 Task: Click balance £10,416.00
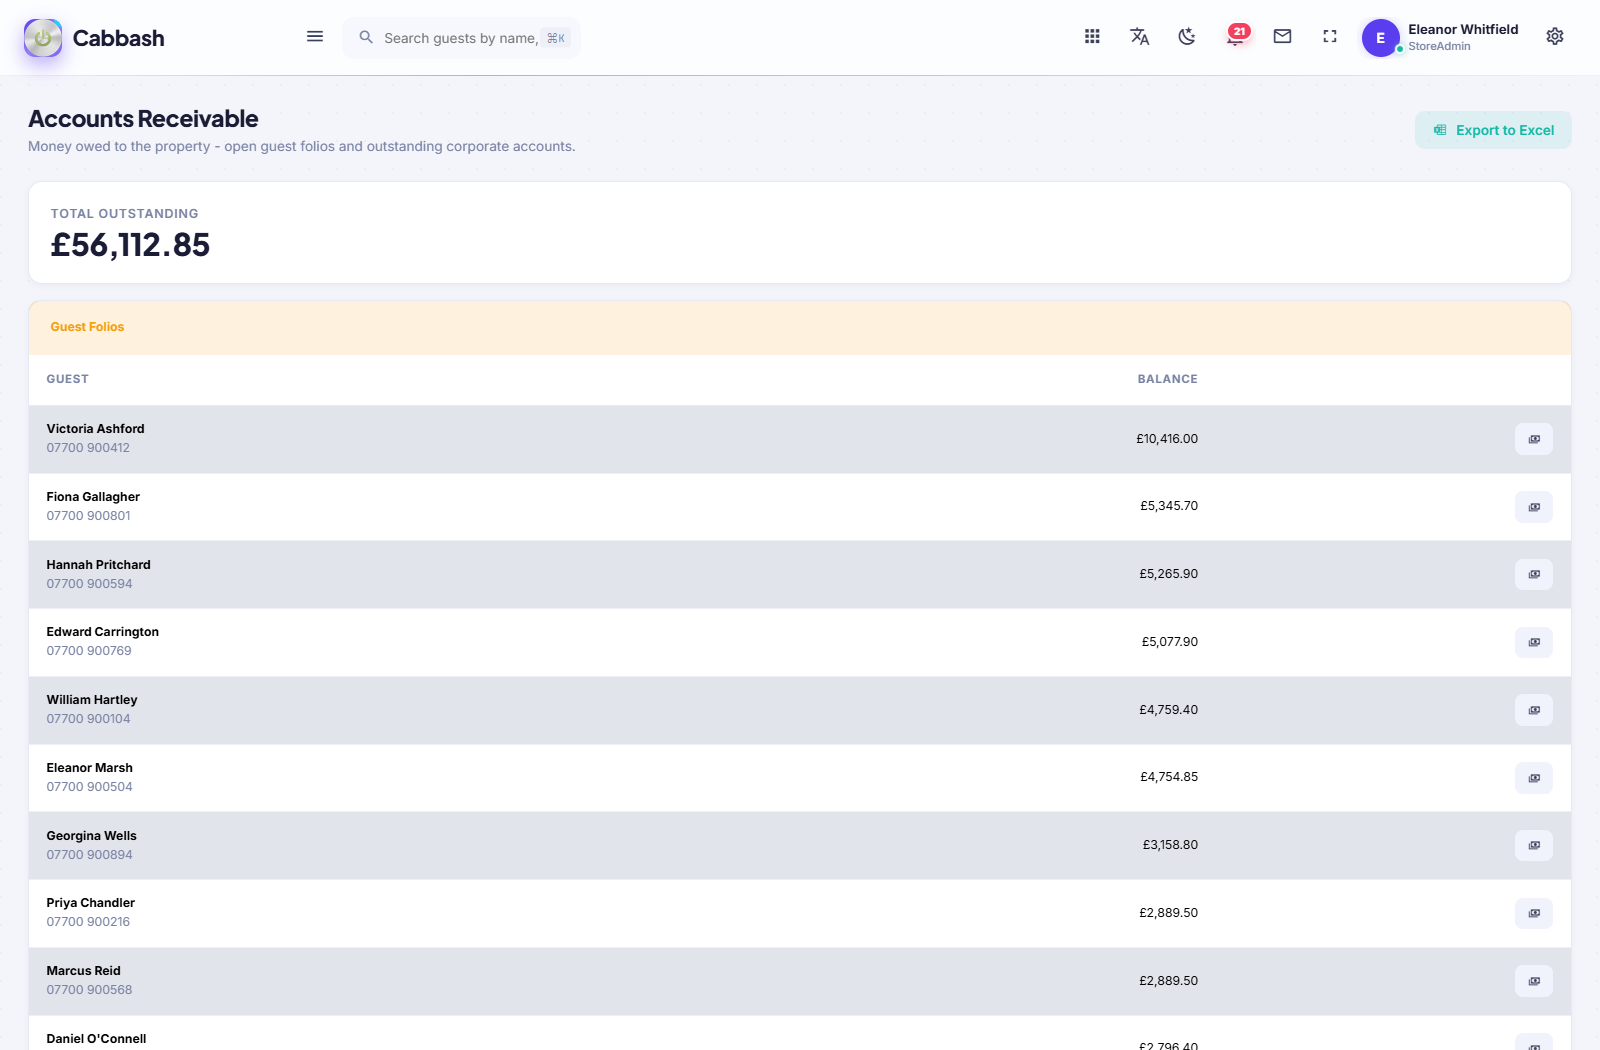coord(1167,439)
